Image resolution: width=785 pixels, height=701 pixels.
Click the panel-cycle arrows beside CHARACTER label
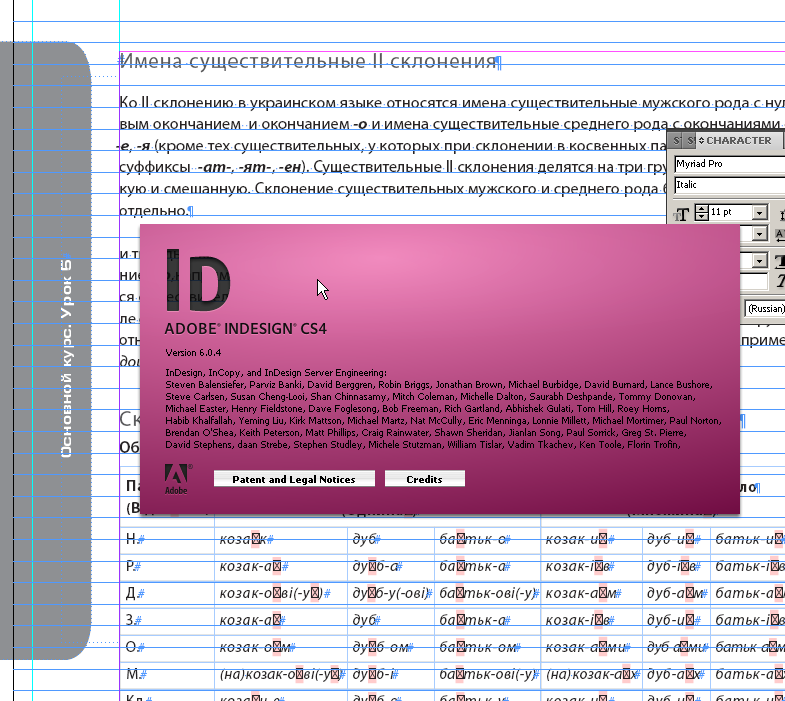coord(701,141)
